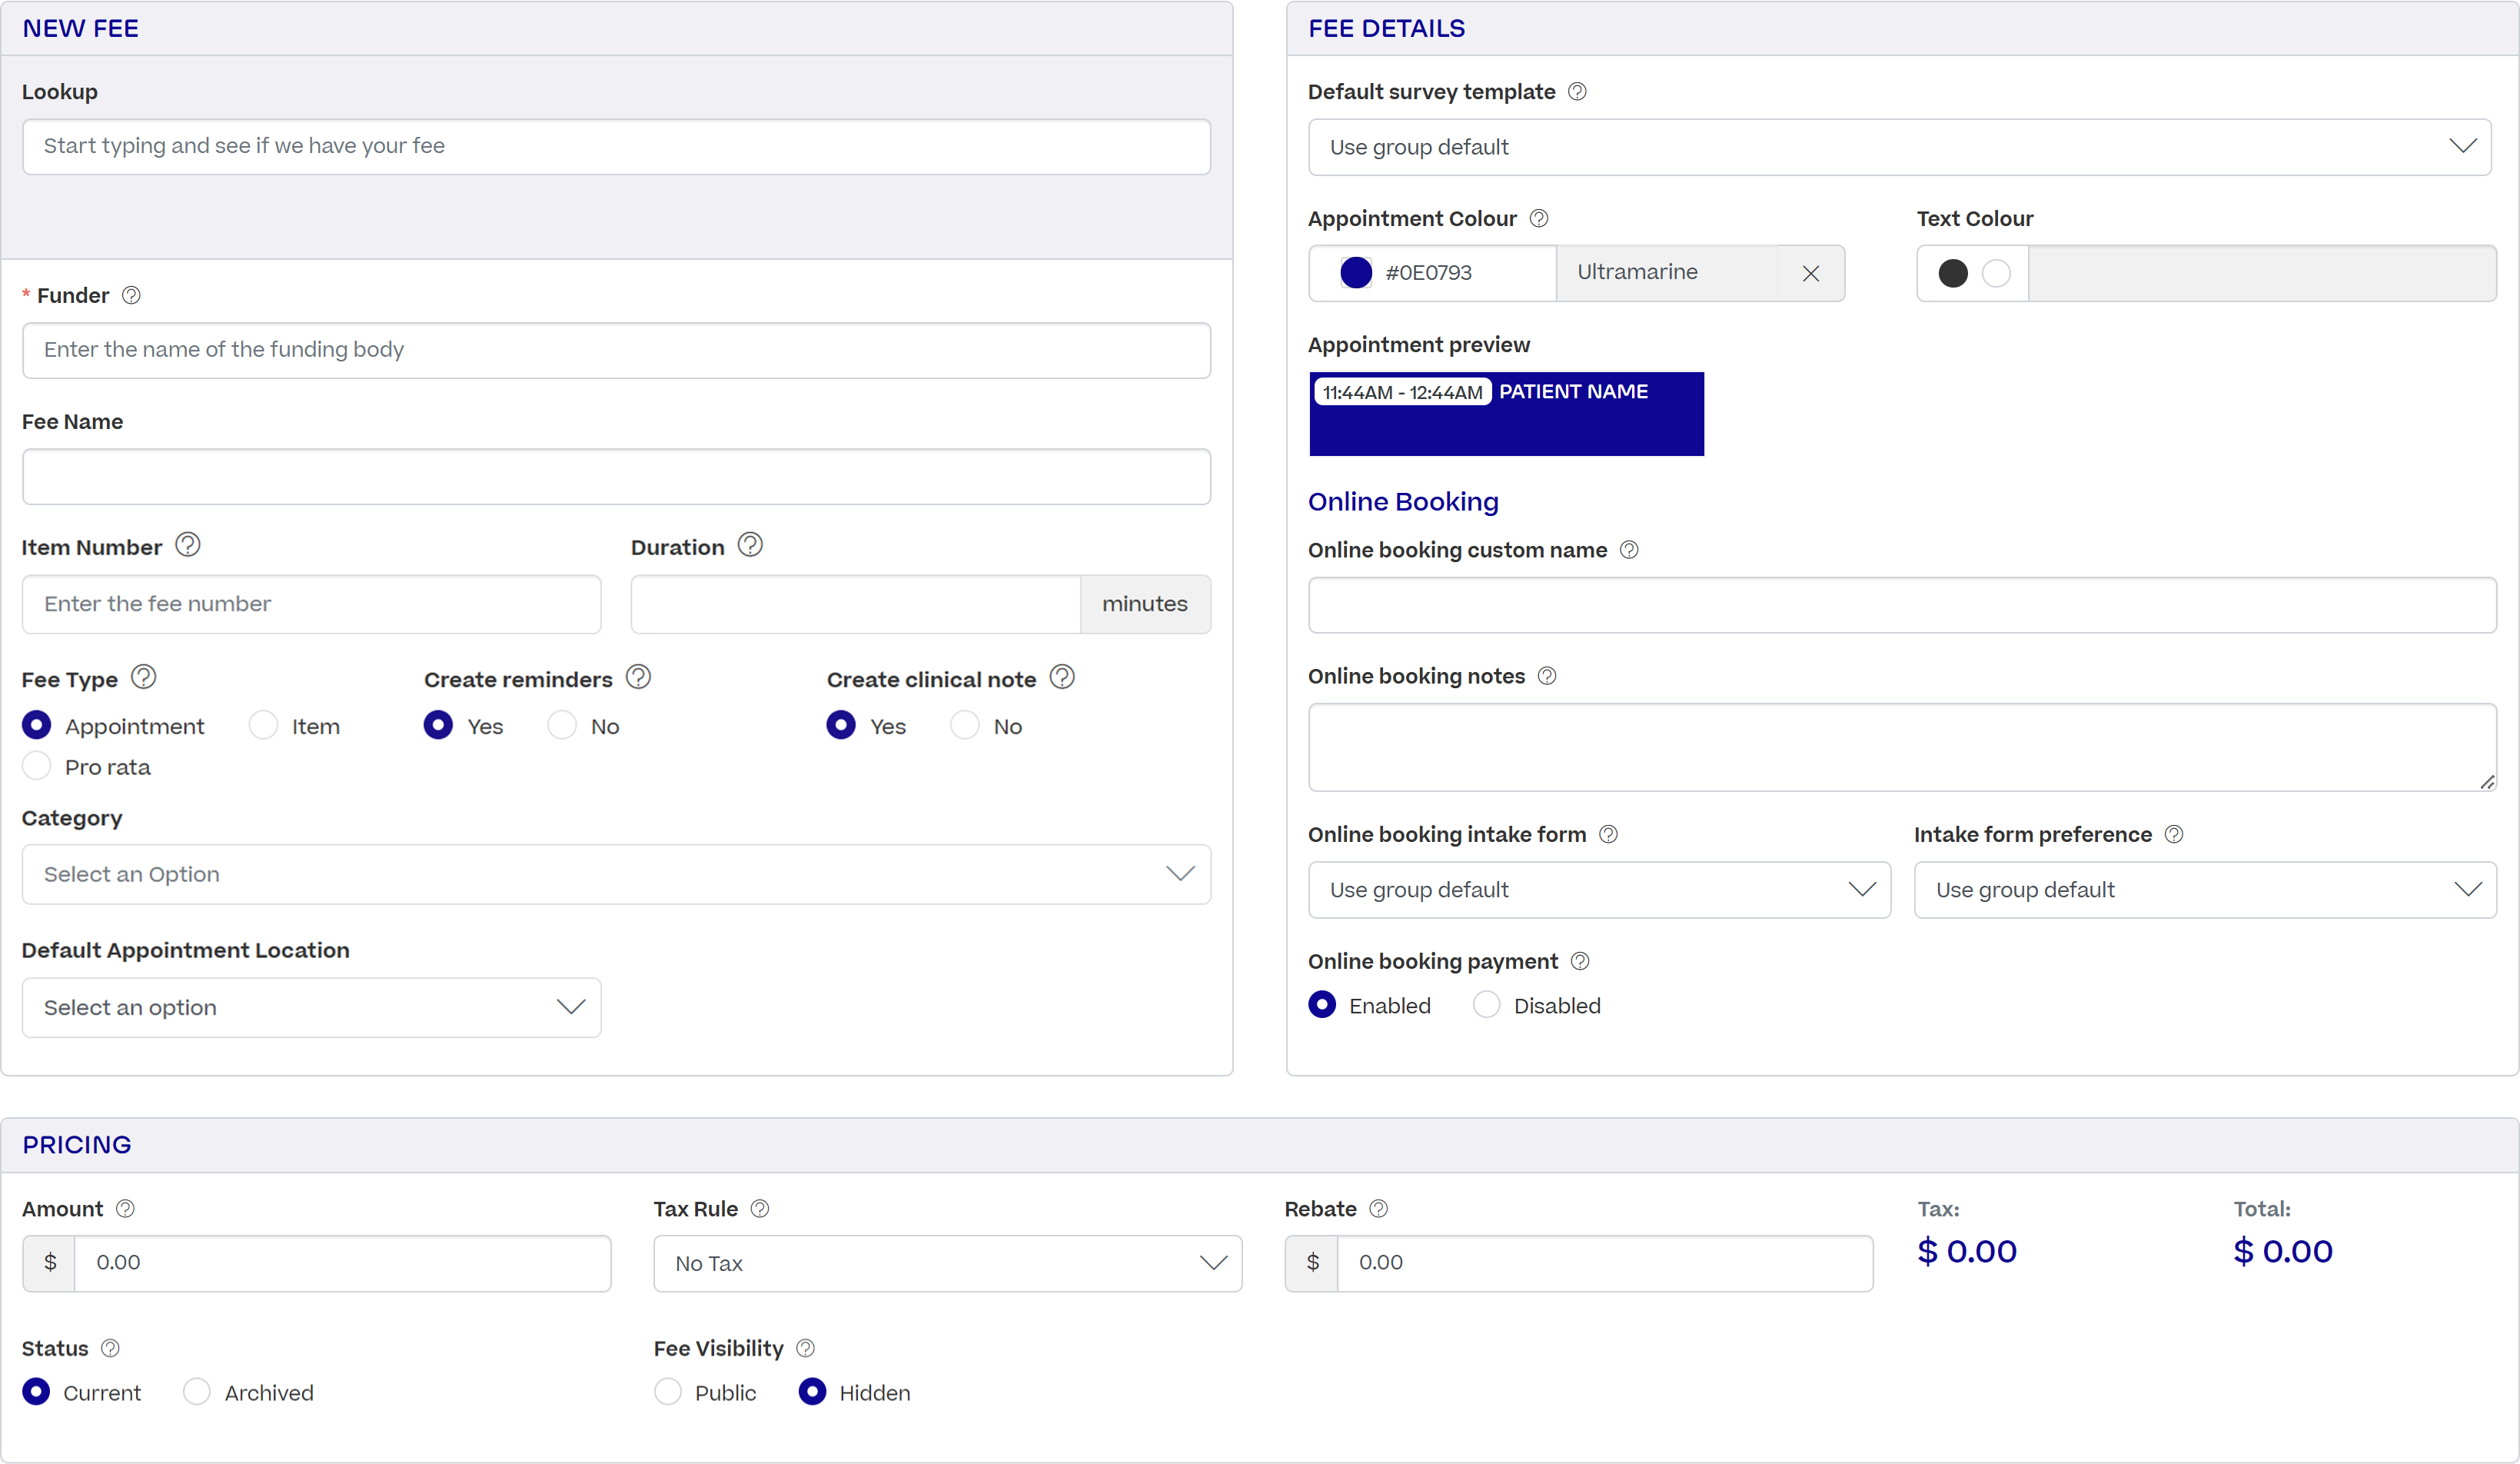This screenshot has width=2520, height=1464.
Task: Select the white Text Colour swatch
Action: pyautogui.click(x=1996, y=273)
